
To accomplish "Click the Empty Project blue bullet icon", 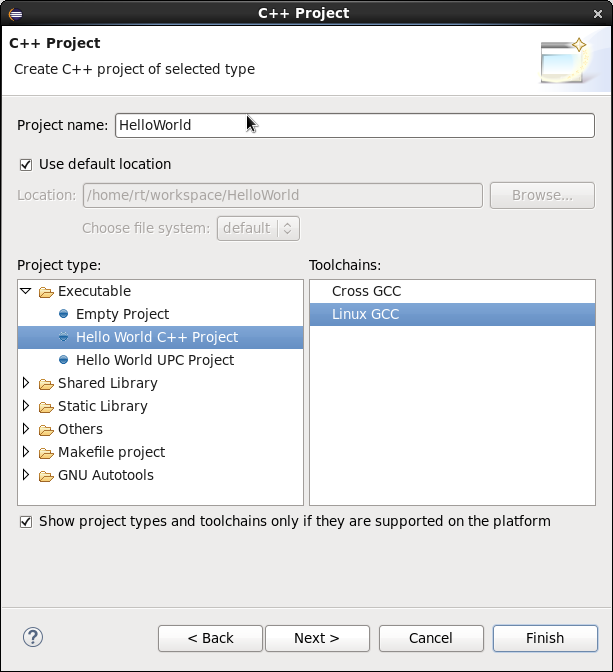I will [x=64, y=314].
